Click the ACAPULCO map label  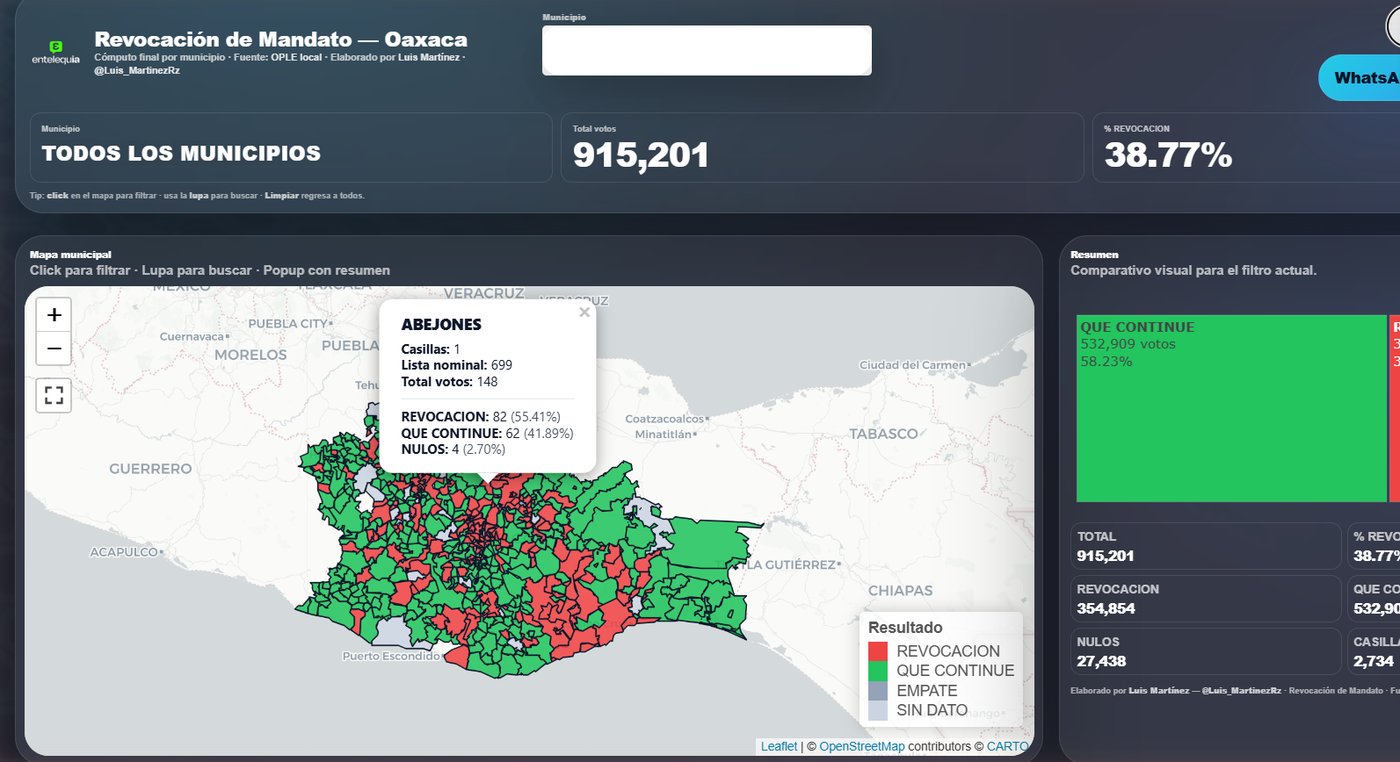tap(124, 552)
